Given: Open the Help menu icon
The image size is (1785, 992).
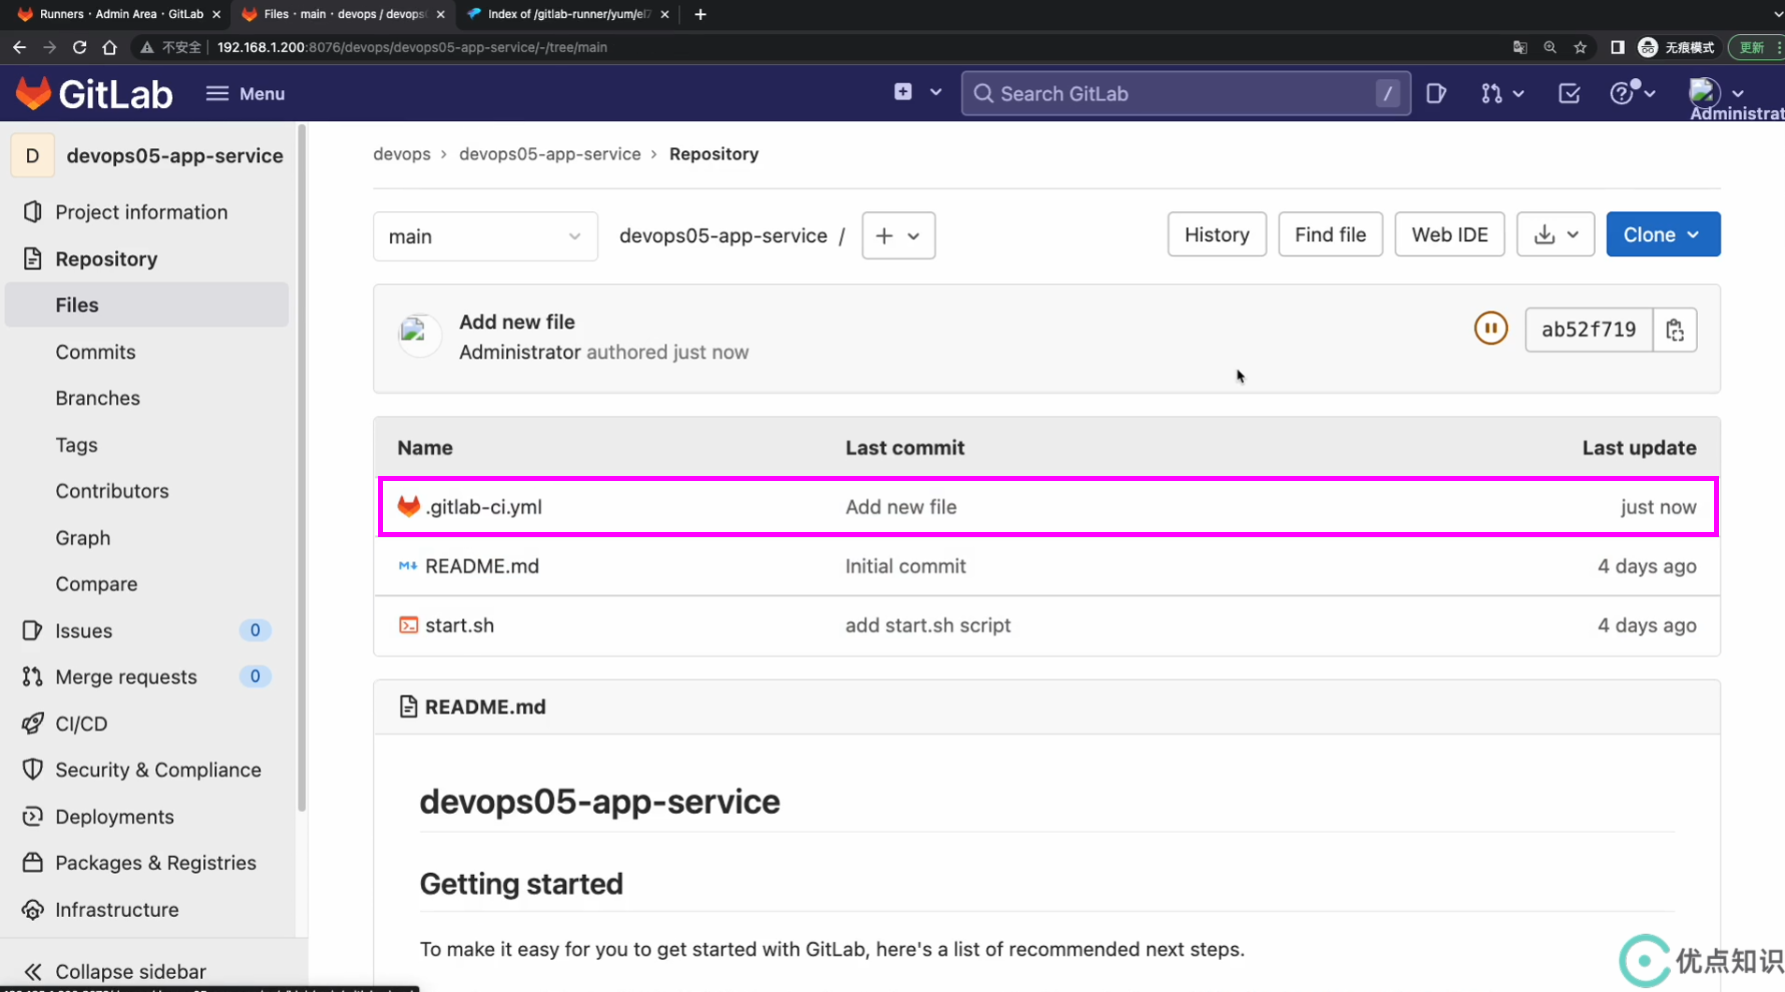Looking at the screenshot, I should click(x=1632, y=93).
